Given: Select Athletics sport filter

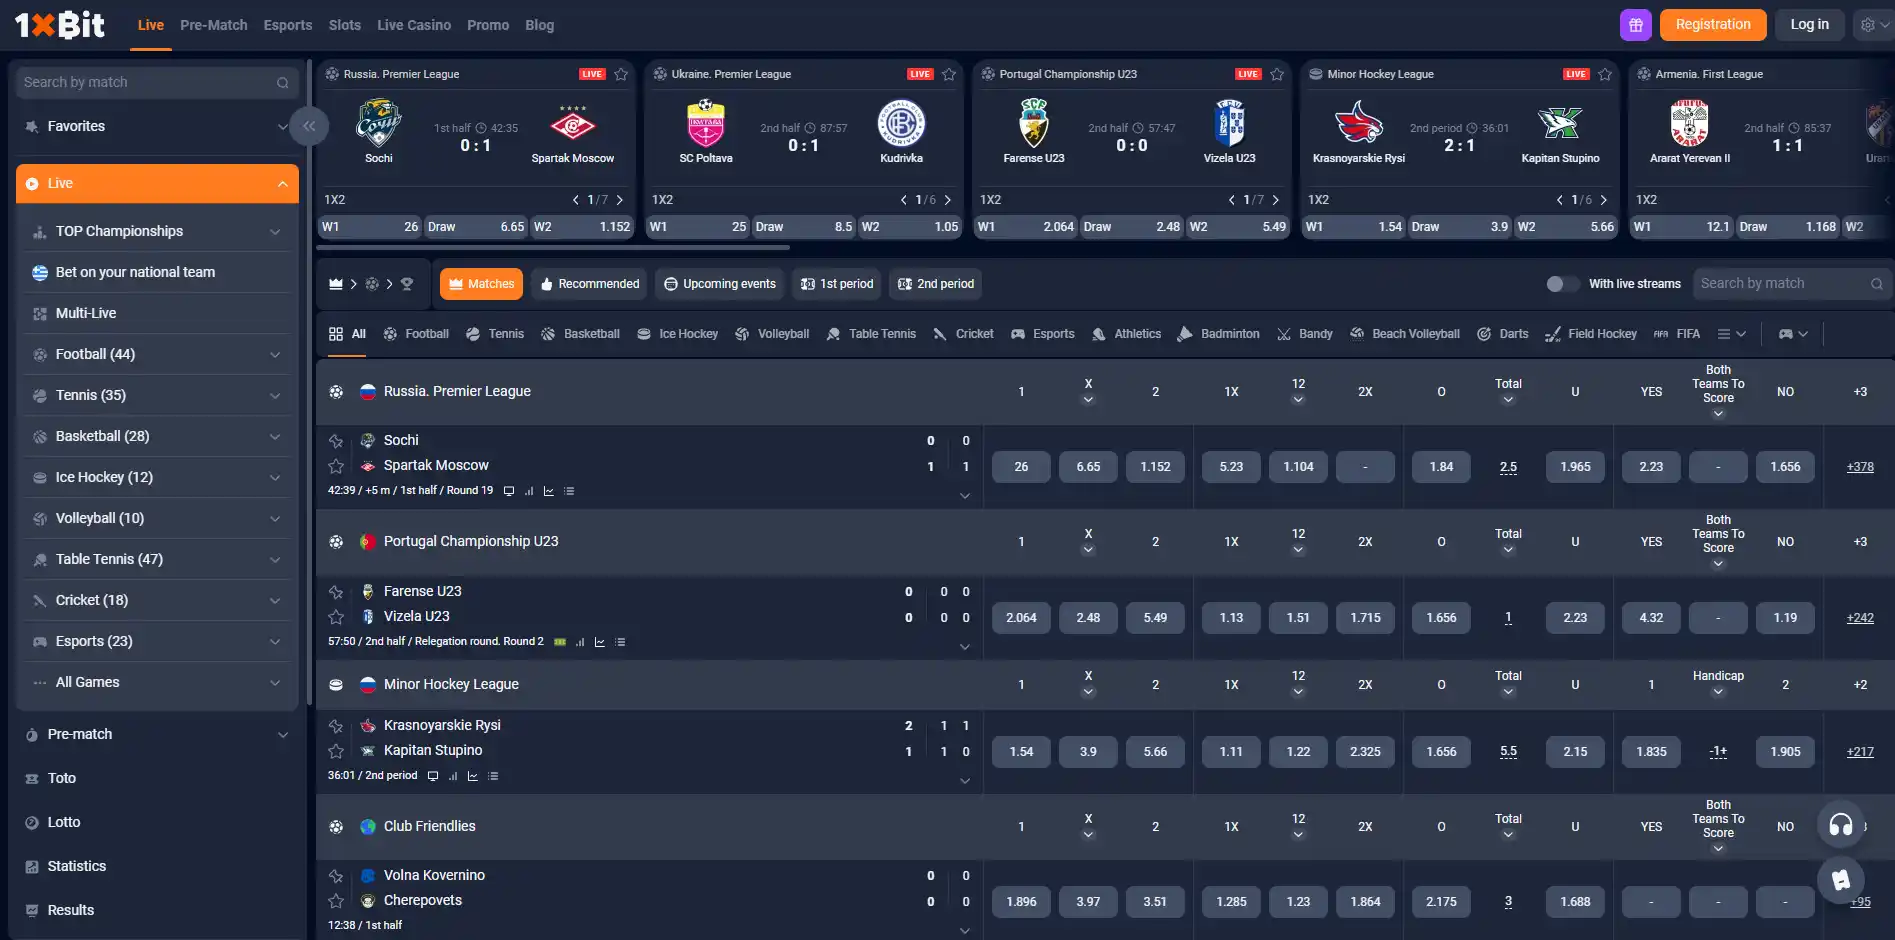Looking at the screenshot, I should point(1127,334).
